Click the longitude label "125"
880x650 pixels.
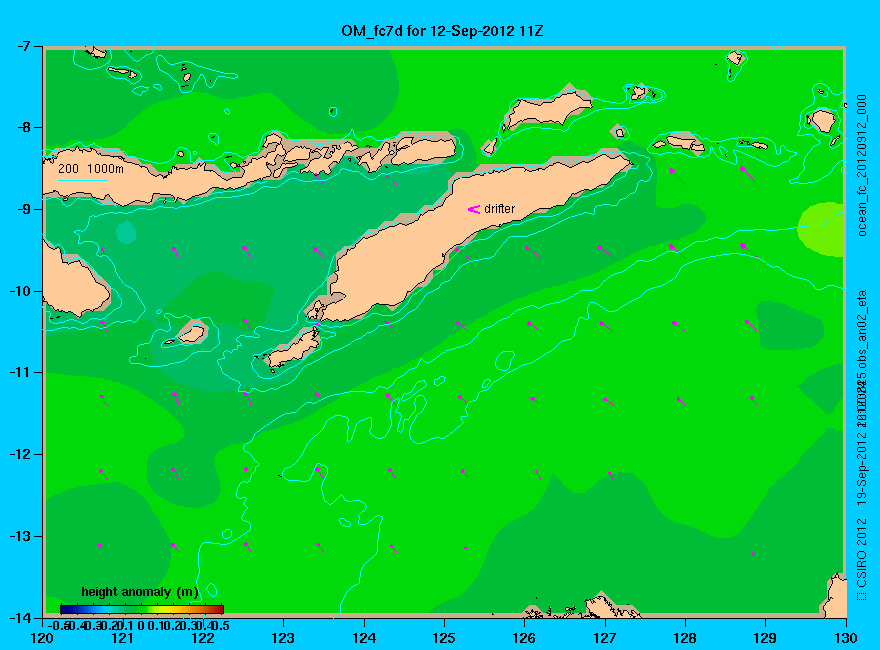(444, 638)
